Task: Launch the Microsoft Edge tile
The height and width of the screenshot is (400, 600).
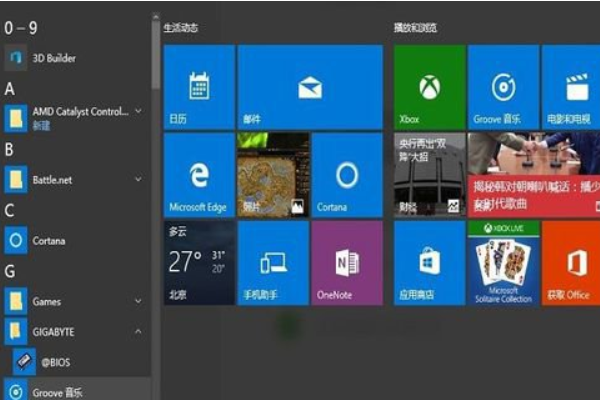Action: 199,175
